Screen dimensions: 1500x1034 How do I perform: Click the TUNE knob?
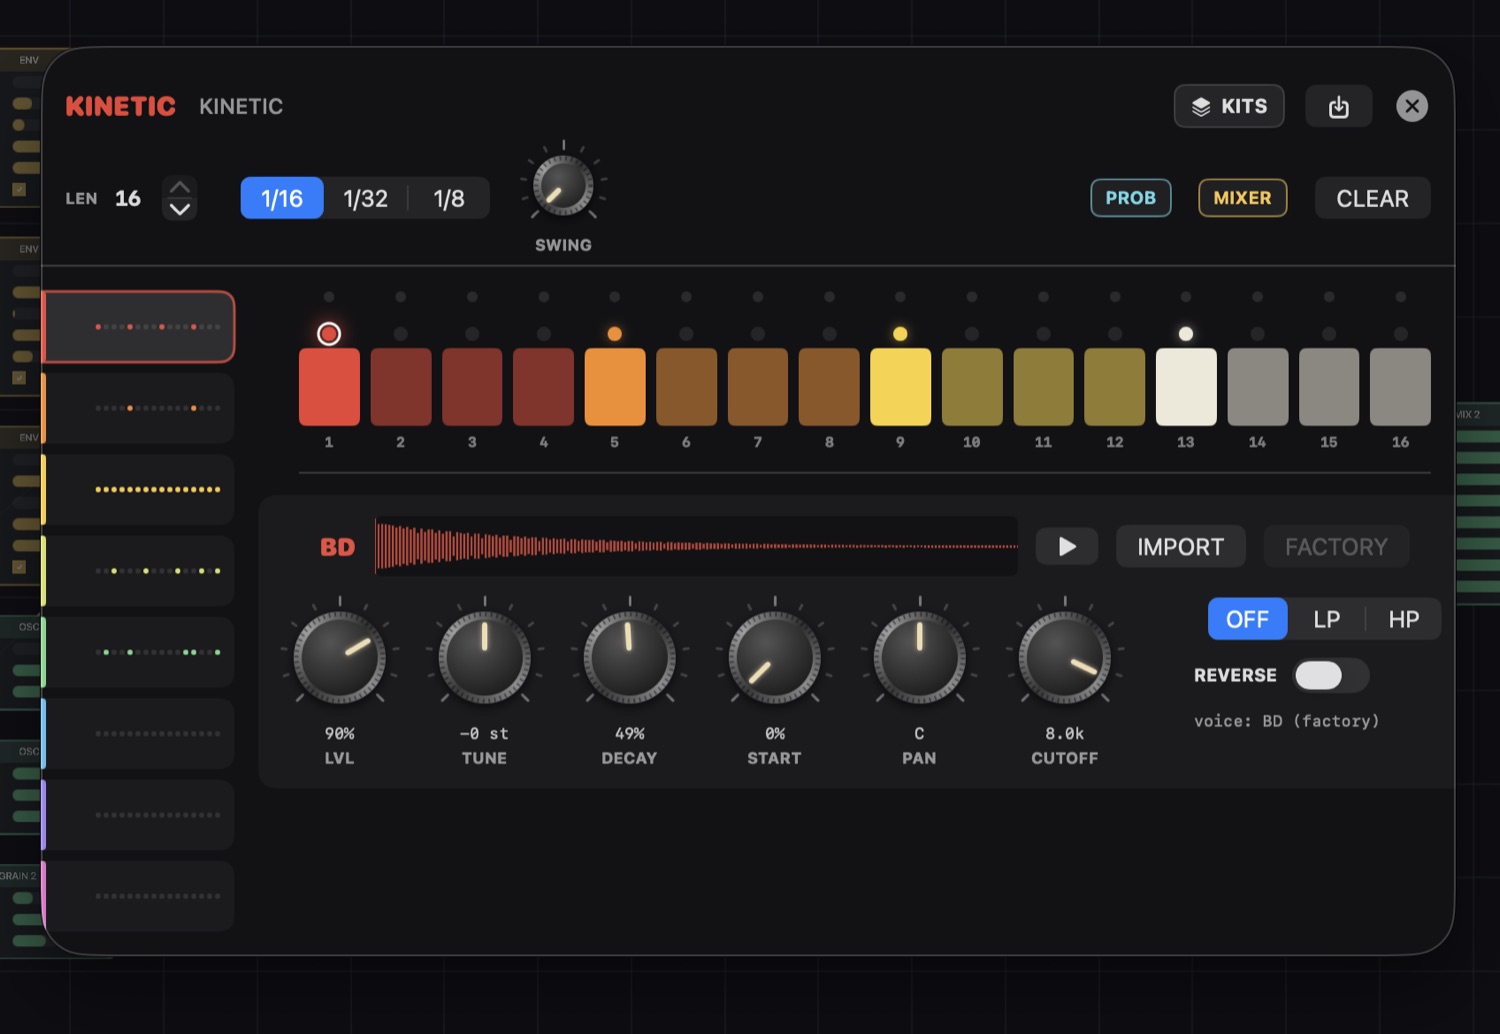484,658
